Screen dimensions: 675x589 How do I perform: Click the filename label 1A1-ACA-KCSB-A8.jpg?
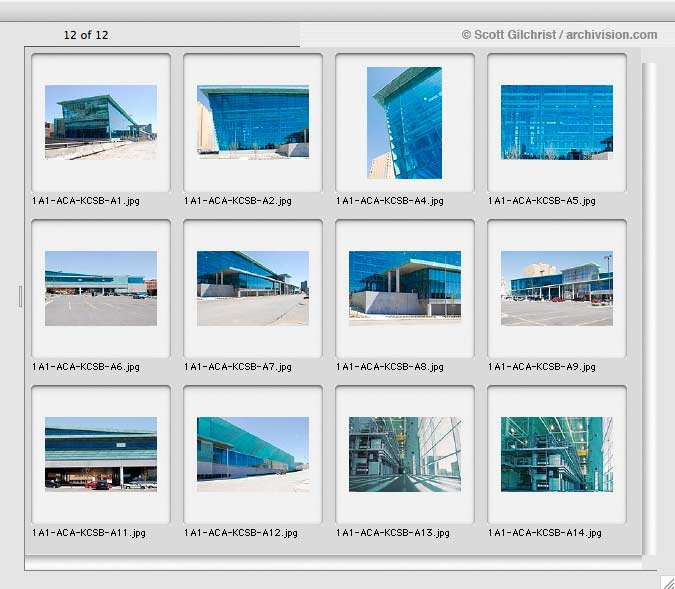coord(390,367)
